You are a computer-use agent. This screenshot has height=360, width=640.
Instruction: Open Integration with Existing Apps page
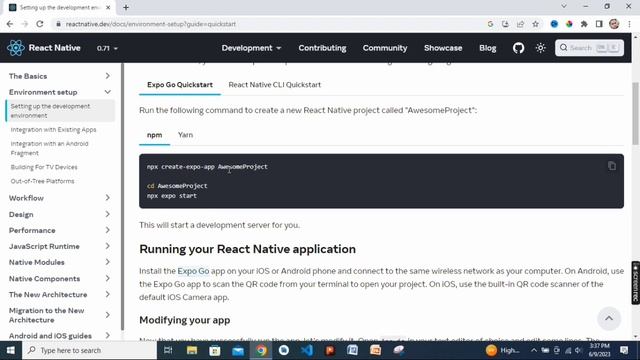[x=53, y=130]
